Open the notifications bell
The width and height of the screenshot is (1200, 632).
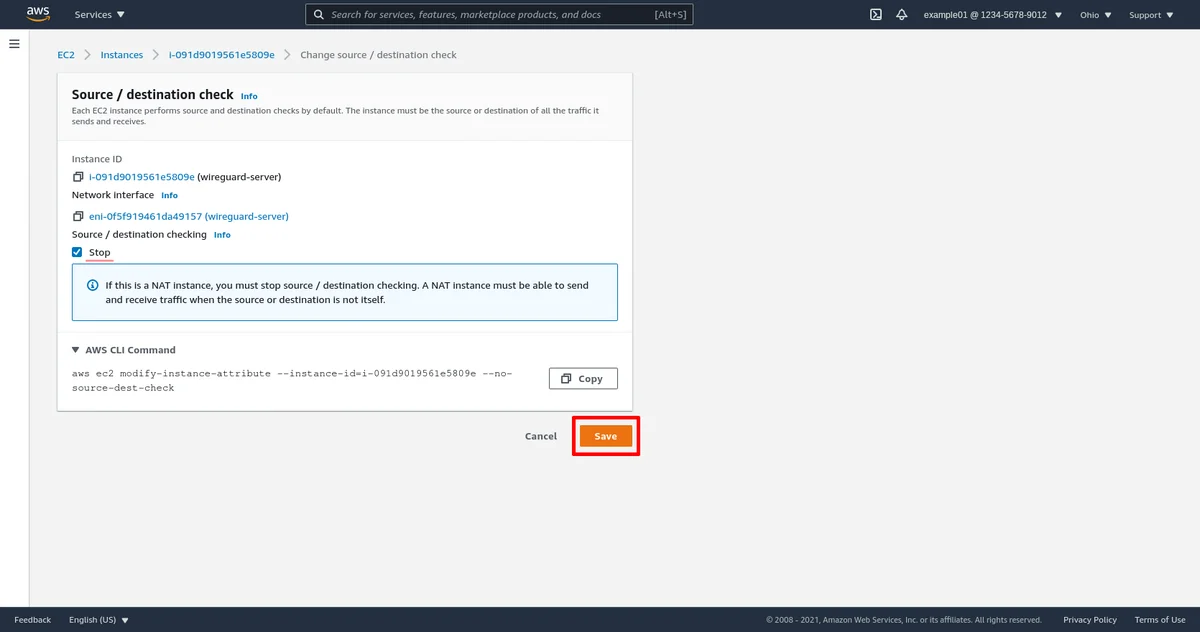pyautogui.click(x=902, y=15)
